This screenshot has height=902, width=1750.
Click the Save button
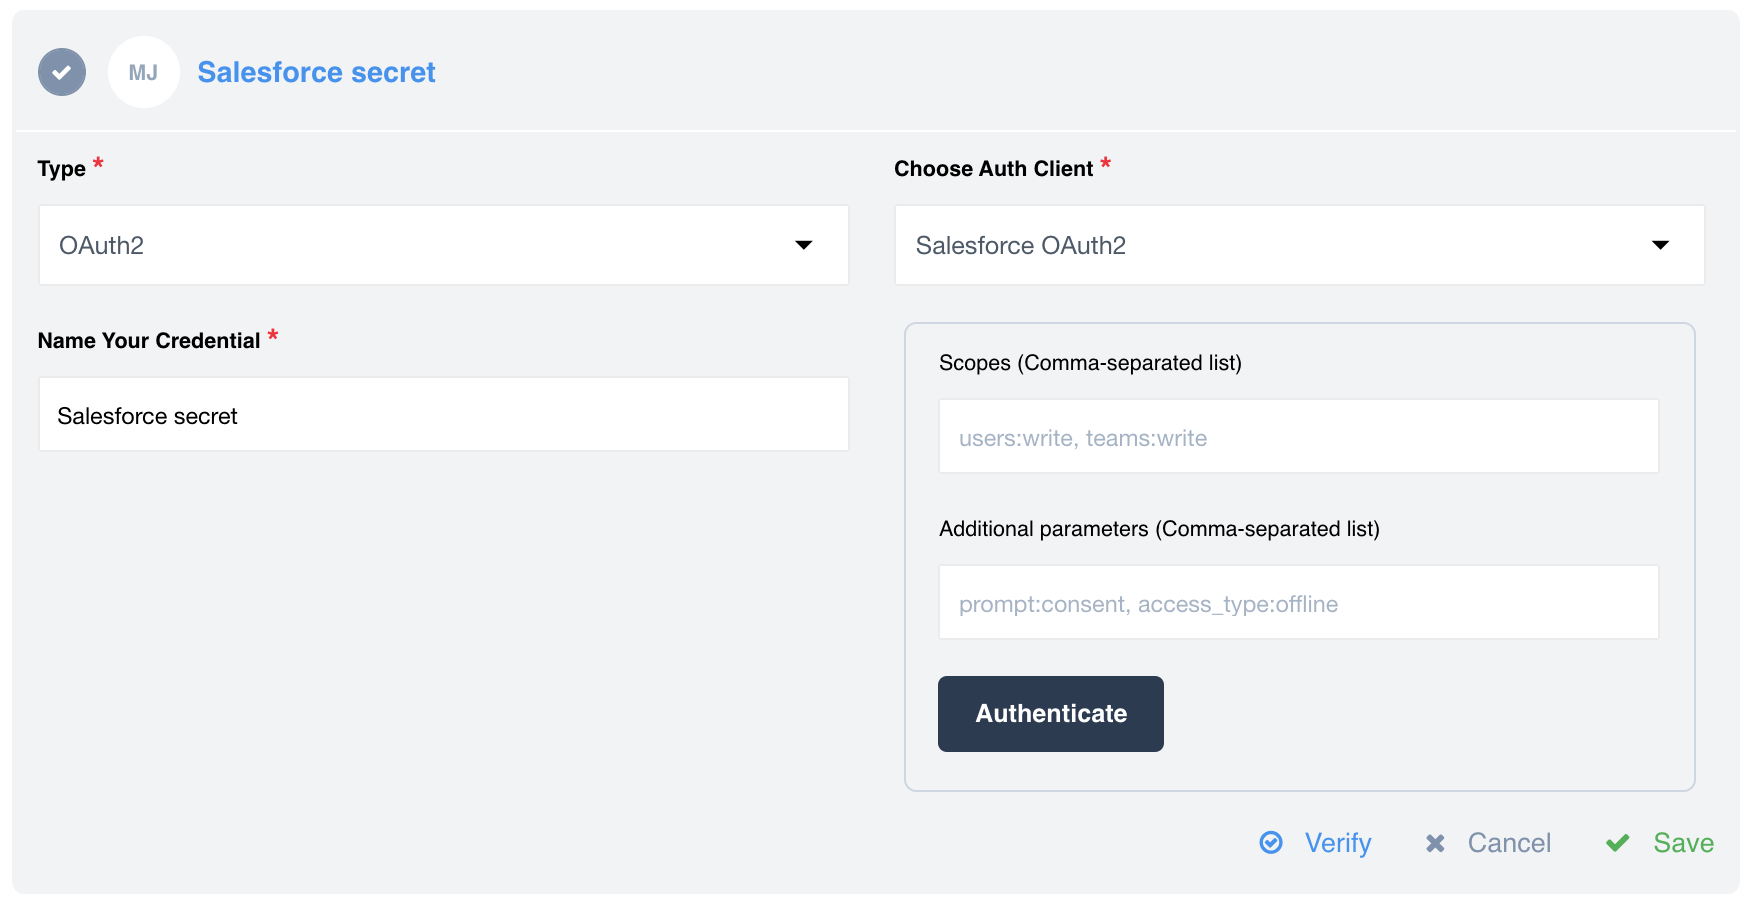point(1660,843)
